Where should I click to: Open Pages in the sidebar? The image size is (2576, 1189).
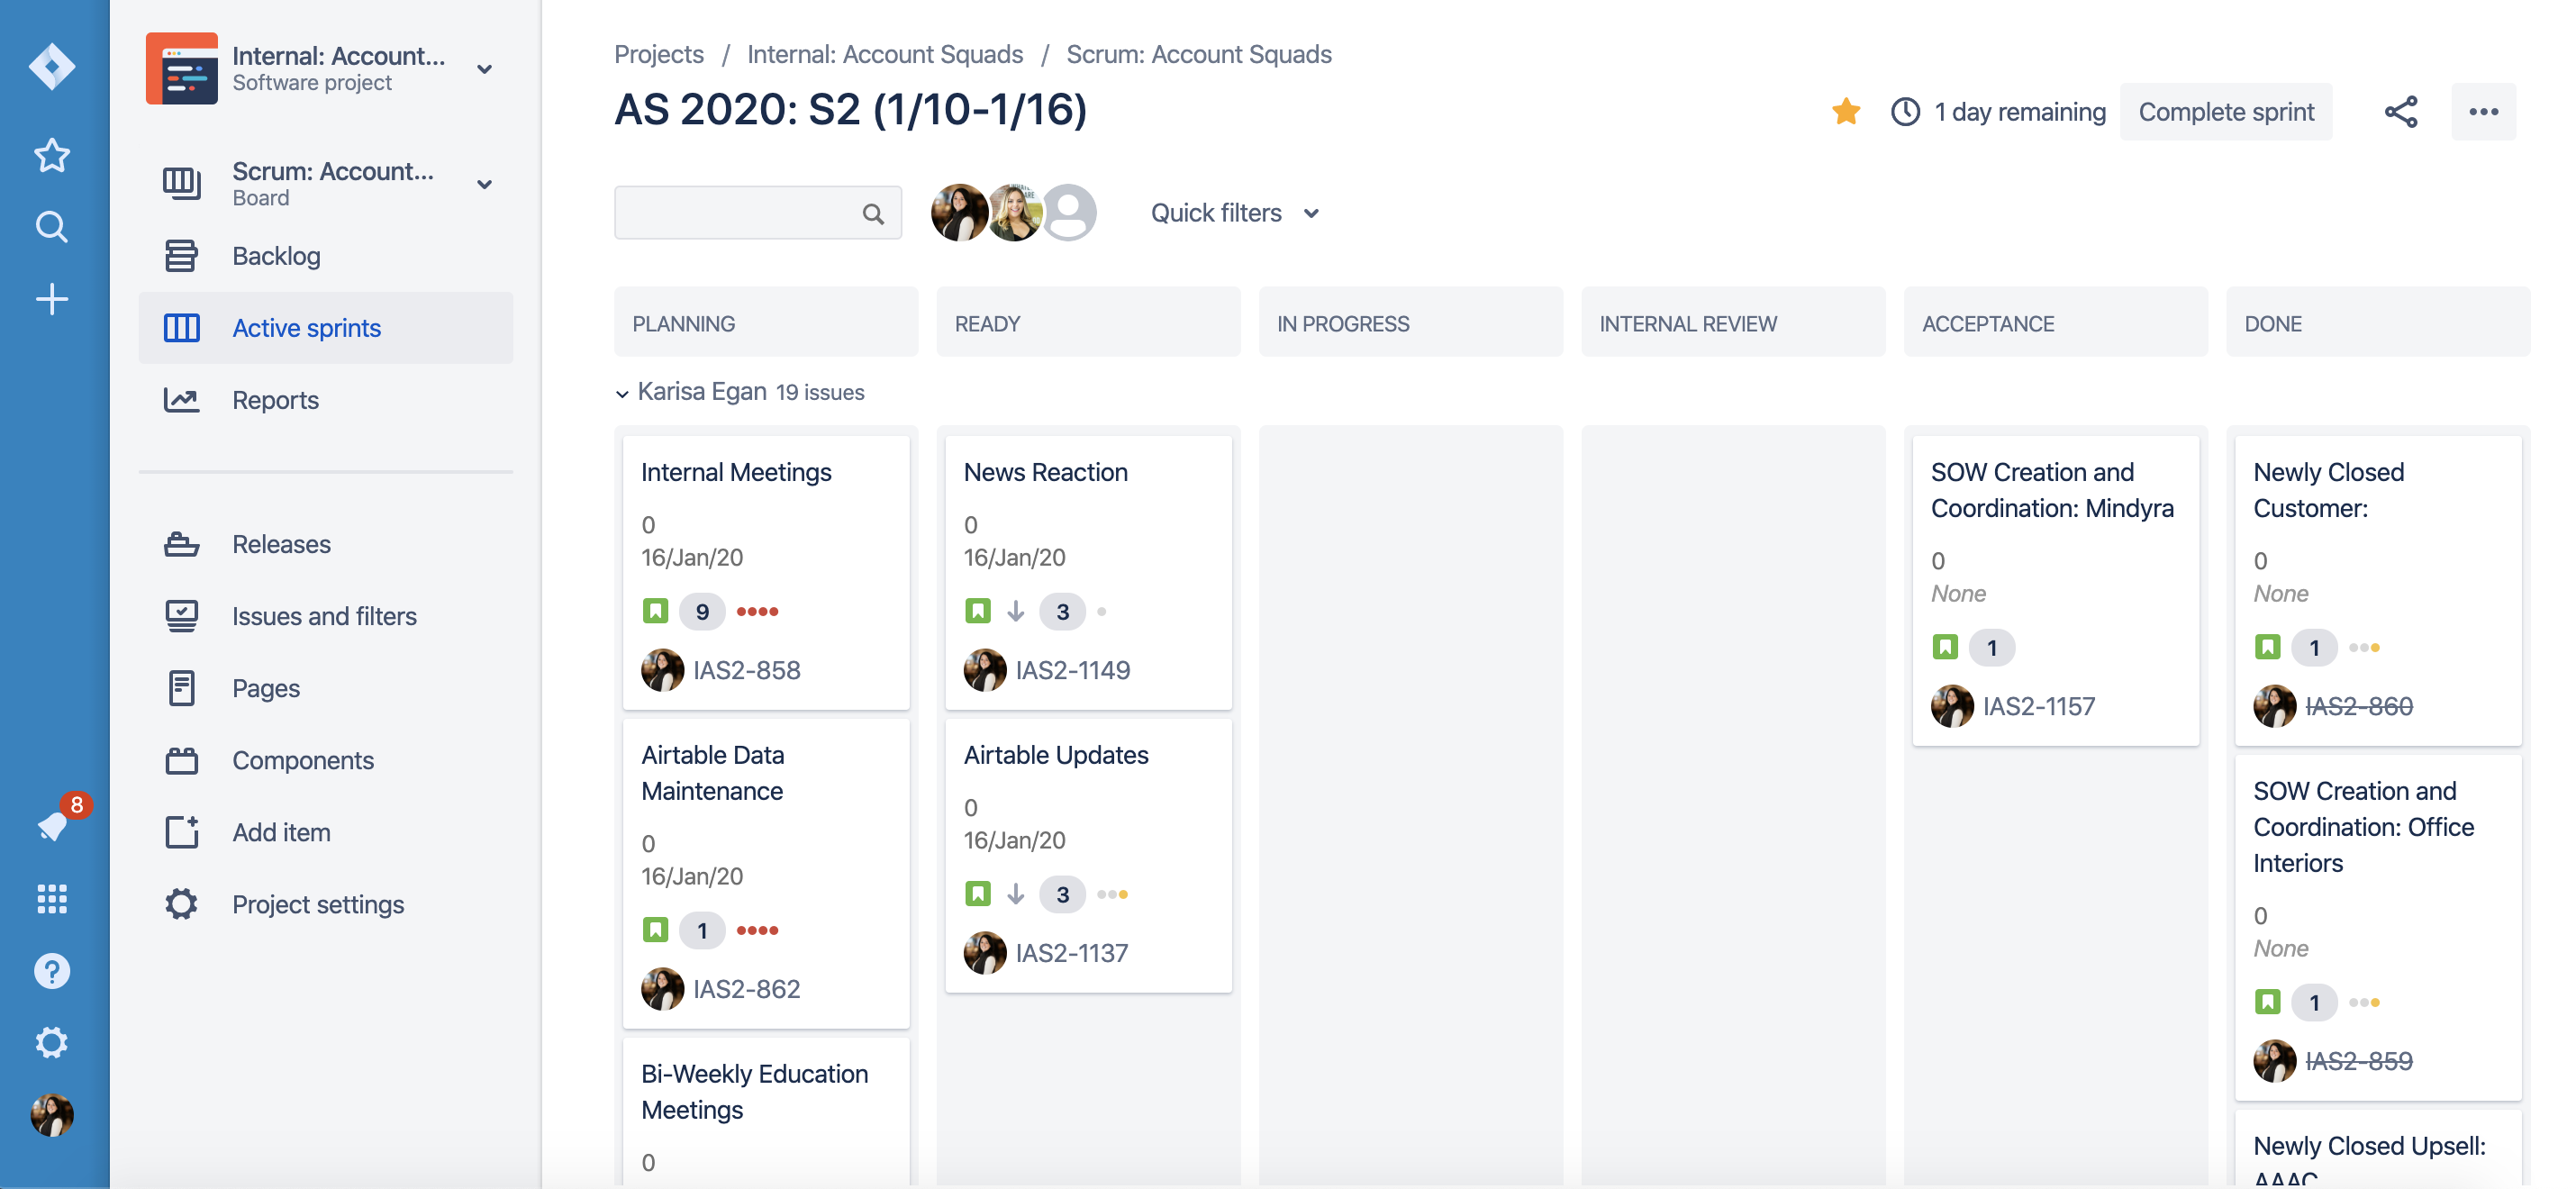(x=325, y=688)
